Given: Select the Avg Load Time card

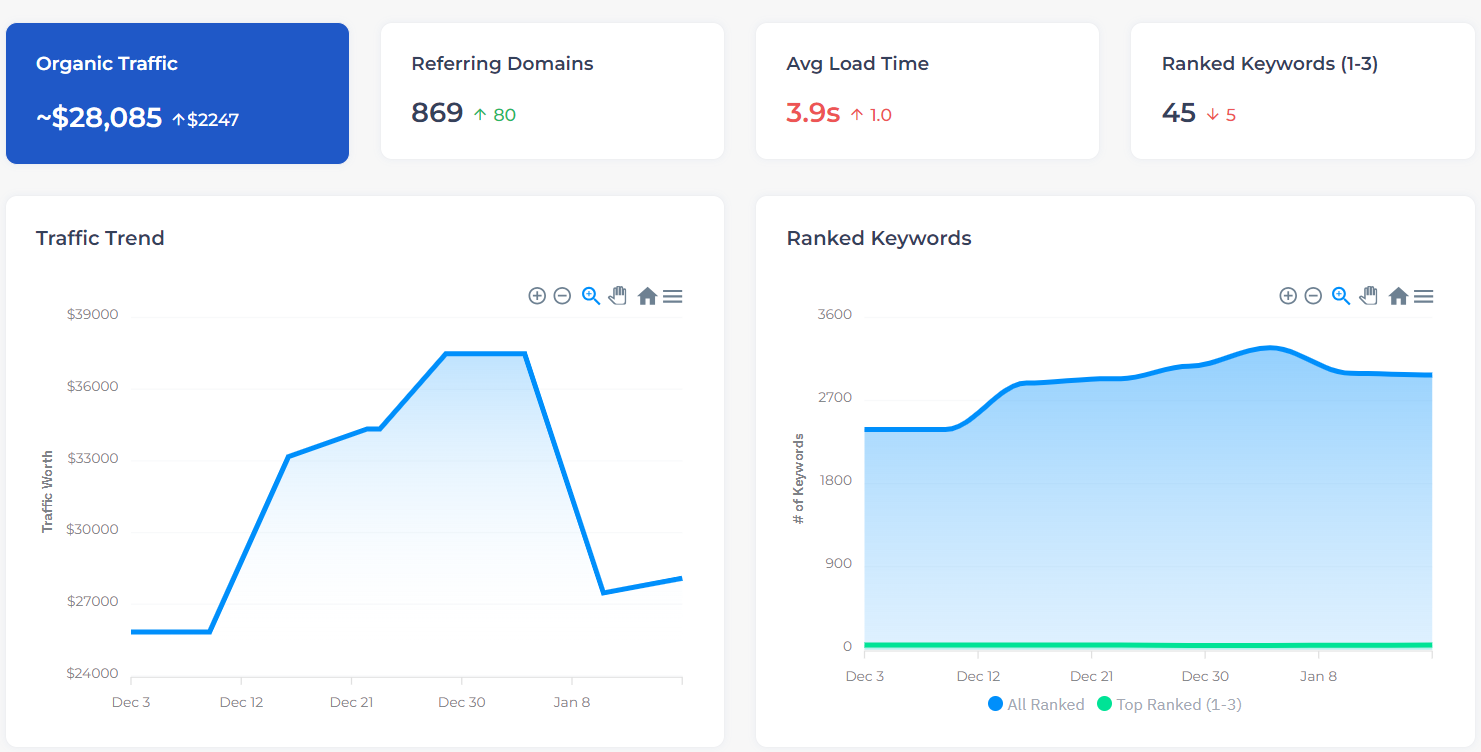Looking at the screenshot, I should pyautogui.click(x=927, y=91).
